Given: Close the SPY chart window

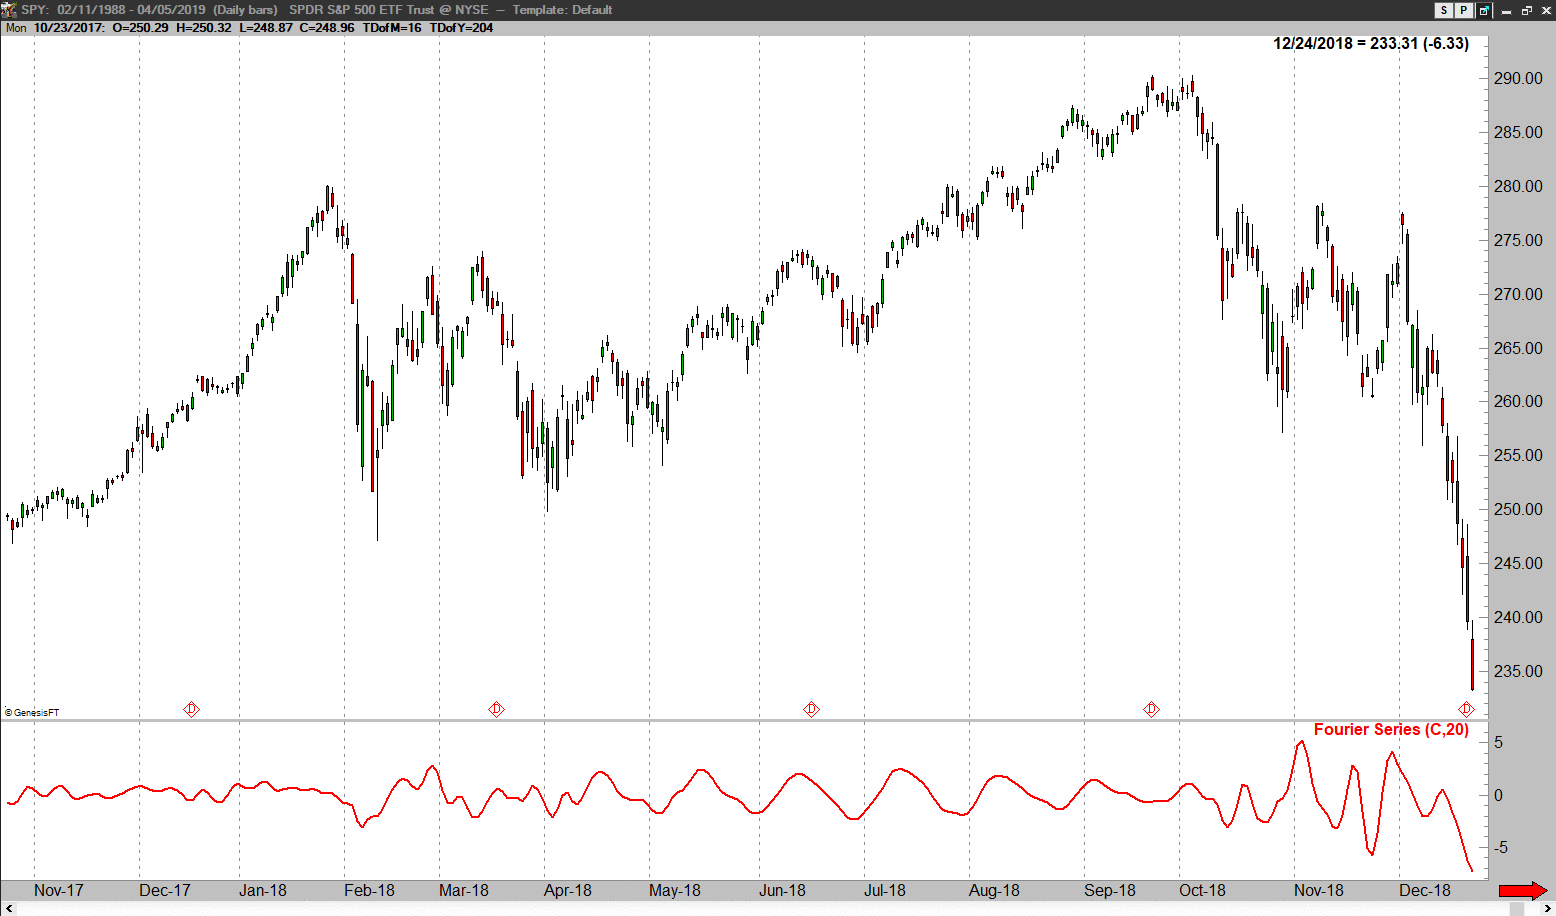Looking at the screenshot, I should (x=1545, y=10).
